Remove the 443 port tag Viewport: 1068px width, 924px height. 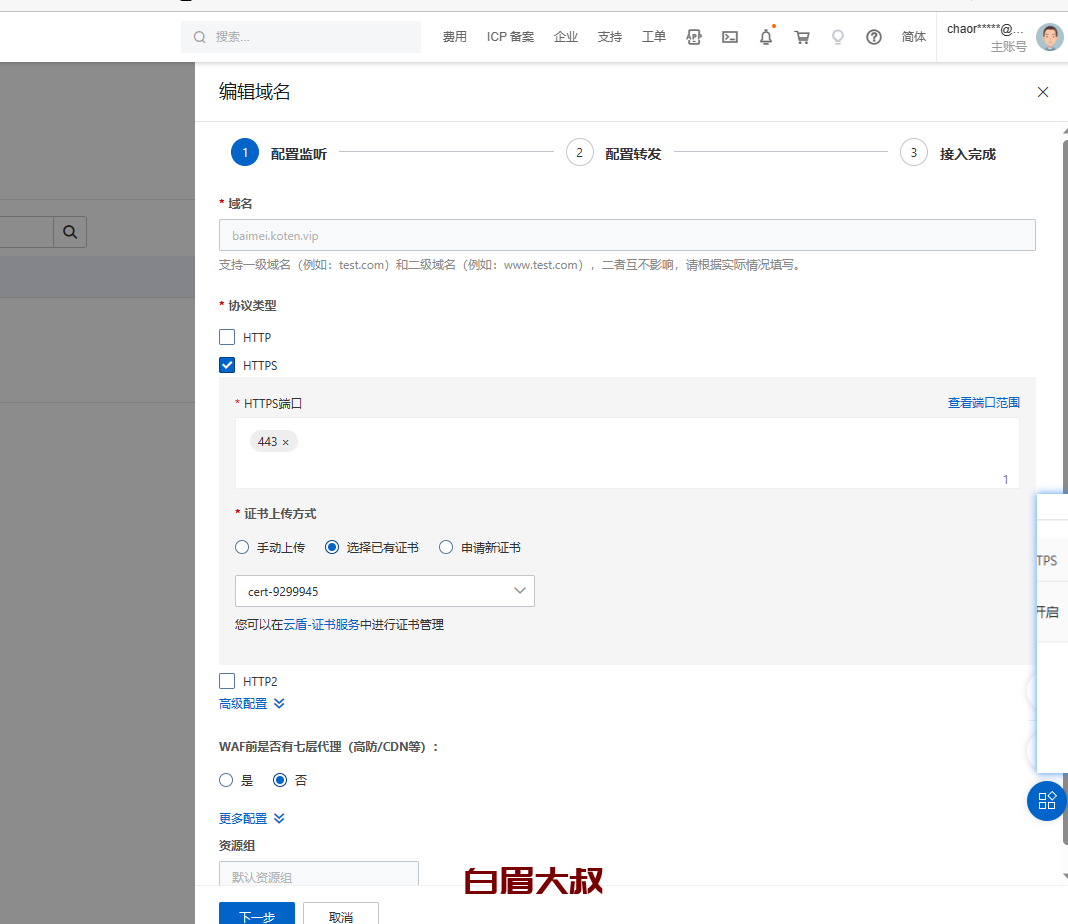pyautogui.click(x=285, y=443)
